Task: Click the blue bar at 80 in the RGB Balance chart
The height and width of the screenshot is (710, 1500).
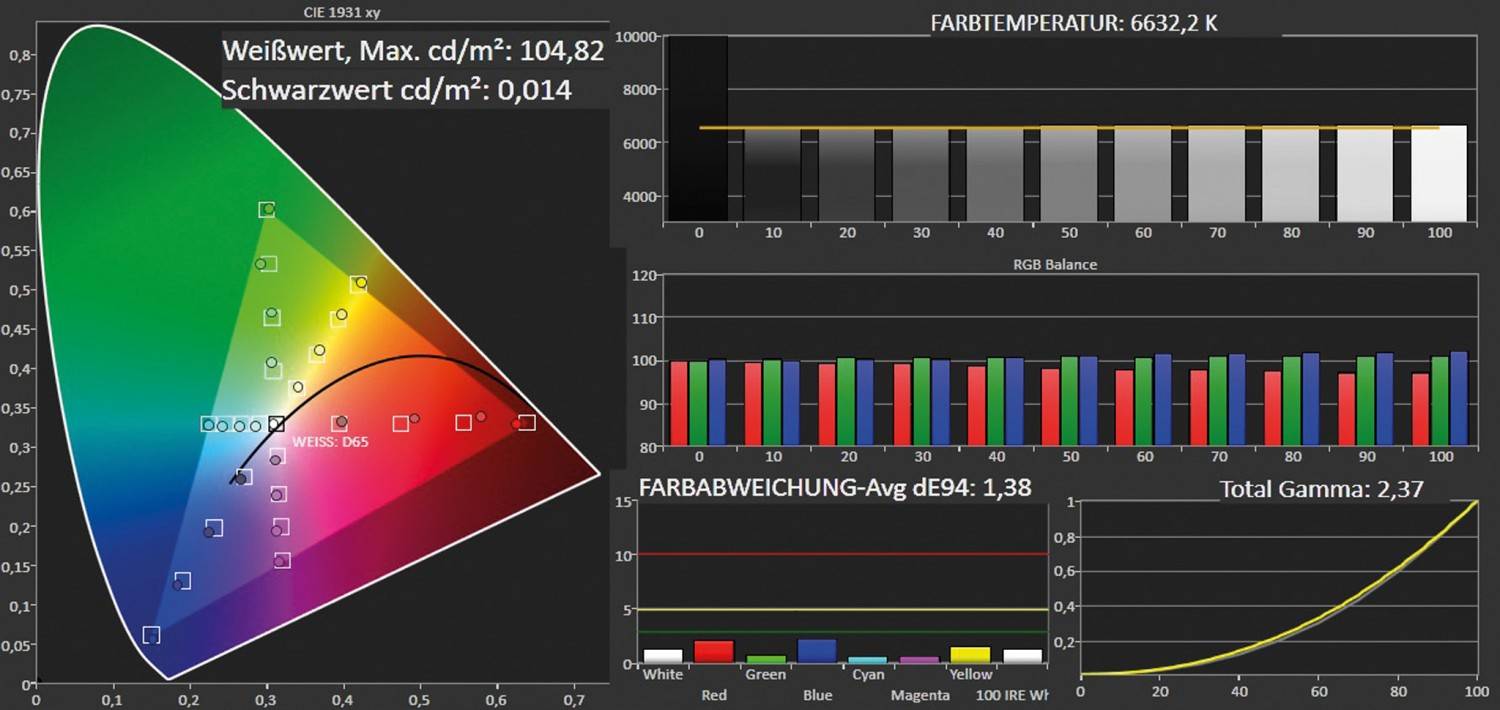Action: click(1311, 399)
